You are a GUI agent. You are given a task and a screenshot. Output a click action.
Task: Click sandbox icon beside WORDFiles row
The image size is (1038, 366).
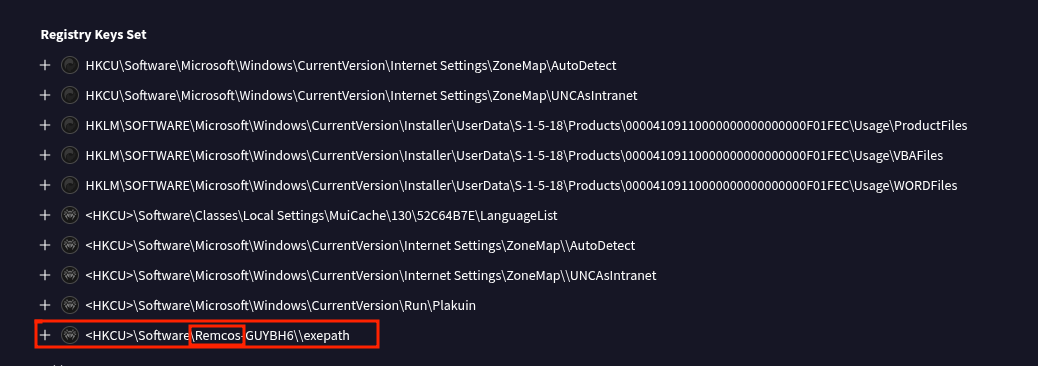point(70,185)
